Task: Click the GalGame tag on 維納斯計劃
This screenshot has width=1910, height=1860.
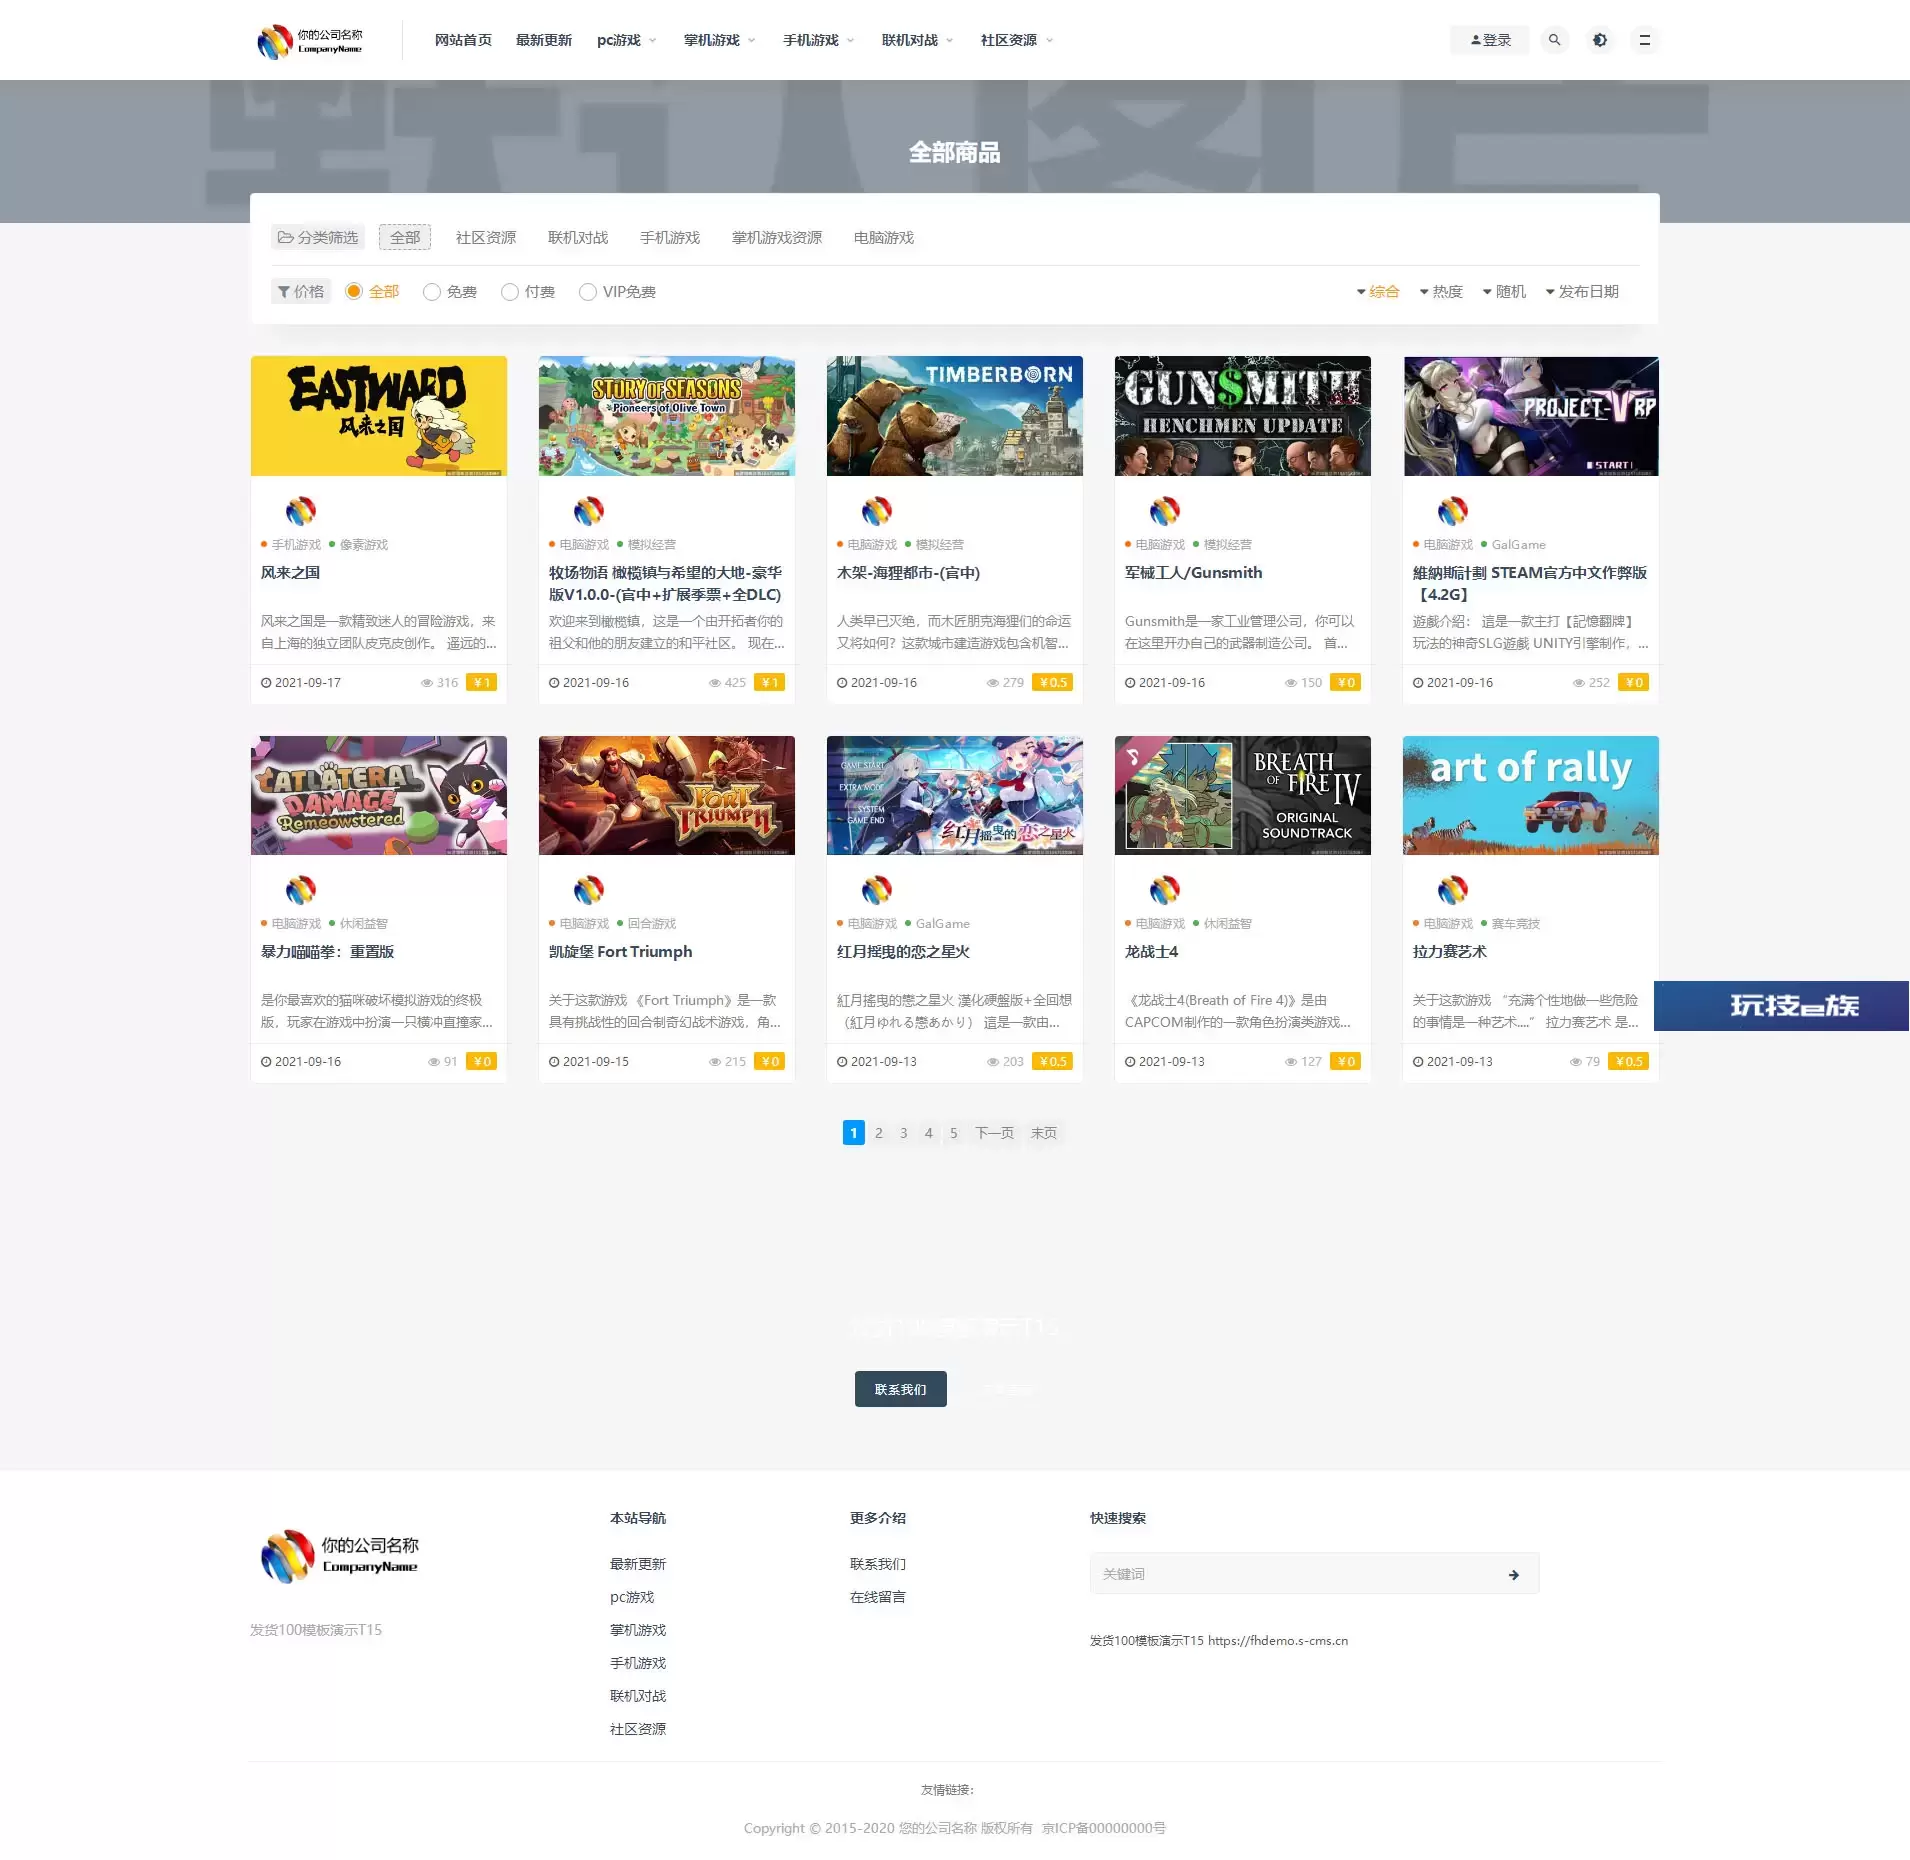Action: point(1519,545)
